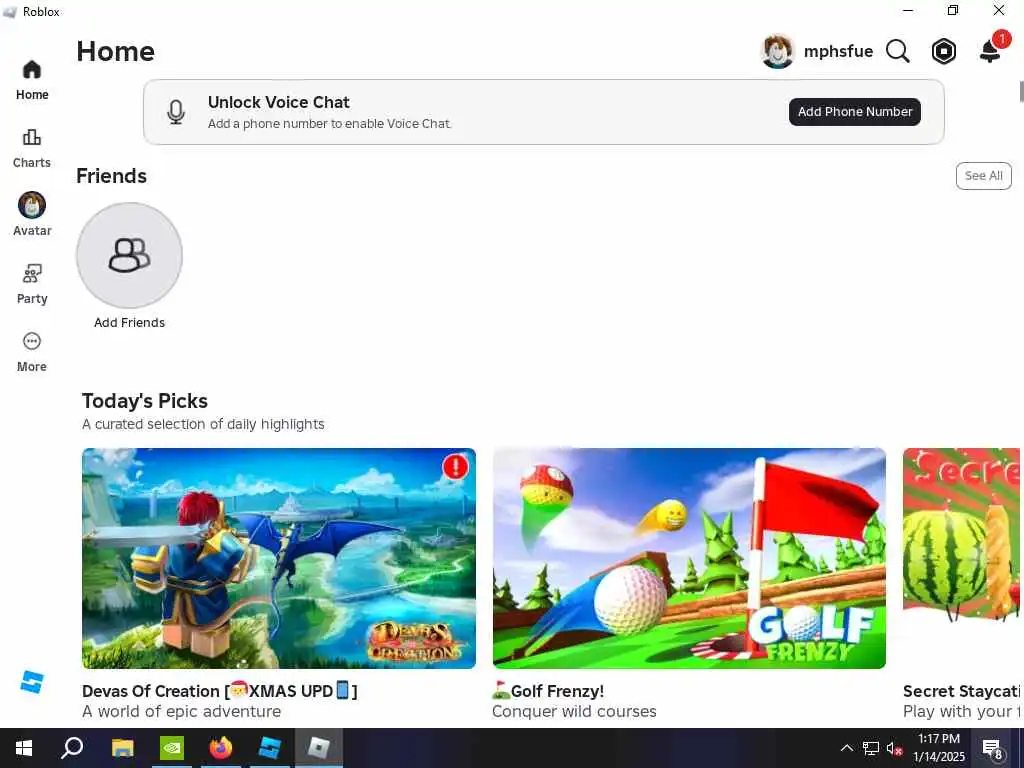Click See All friends button

pos(984,176)
